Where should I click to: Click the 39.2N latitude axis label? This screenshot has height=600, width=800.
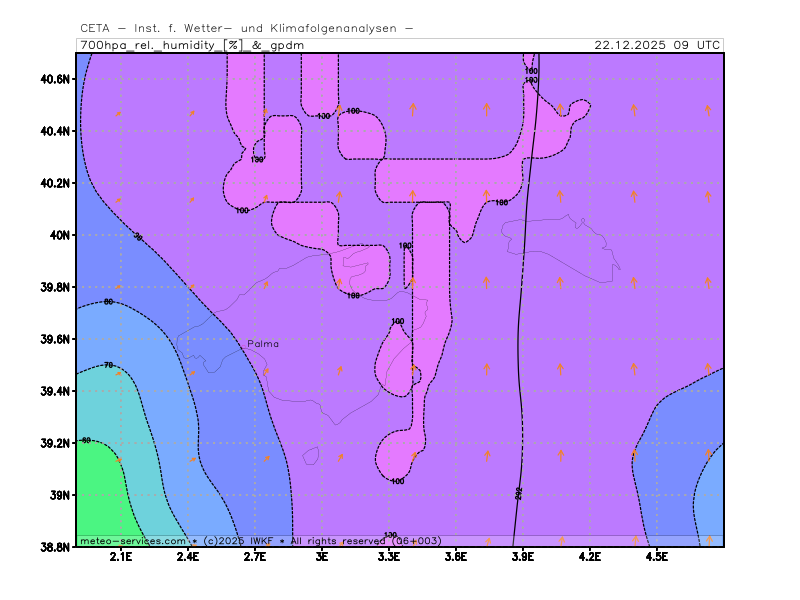[54, 443]
